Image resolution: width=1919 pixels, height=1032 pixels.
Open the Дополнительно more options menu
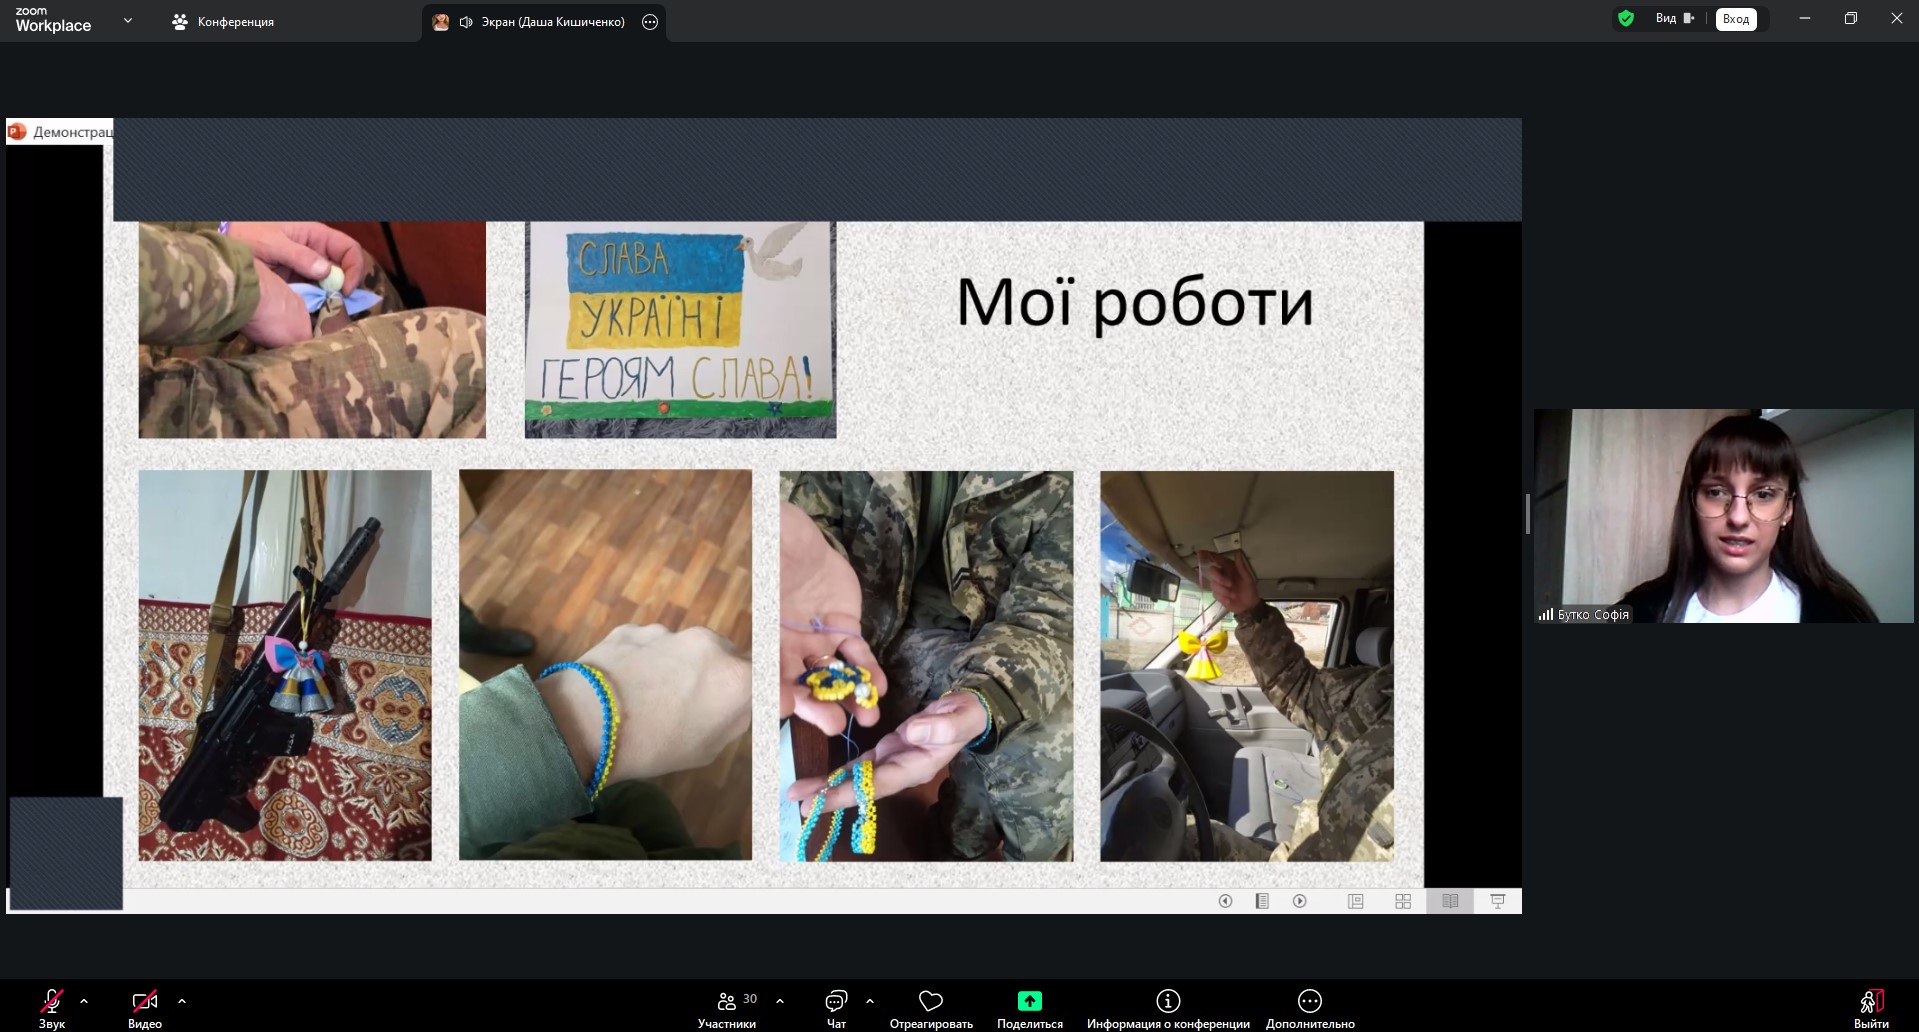pyautogui.click(x=1309, y=1001)
